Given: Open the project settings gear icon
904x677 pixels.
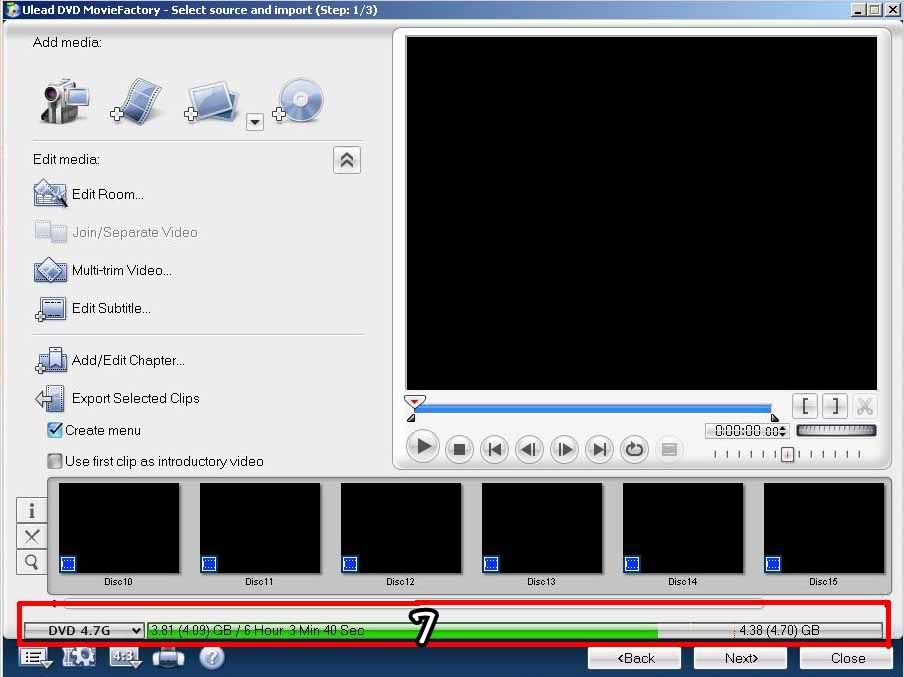Looking at the screenshot, I should point(77,657).
